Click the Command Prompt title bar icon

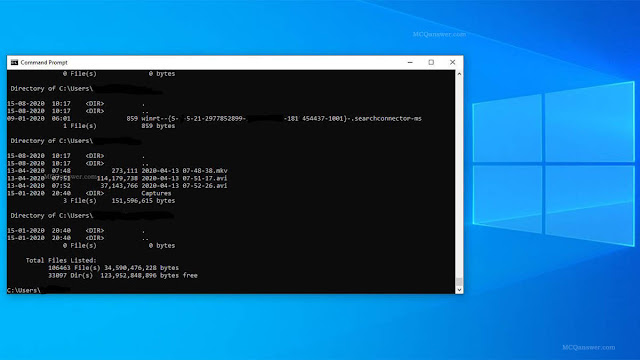click(x=14, y=62)
